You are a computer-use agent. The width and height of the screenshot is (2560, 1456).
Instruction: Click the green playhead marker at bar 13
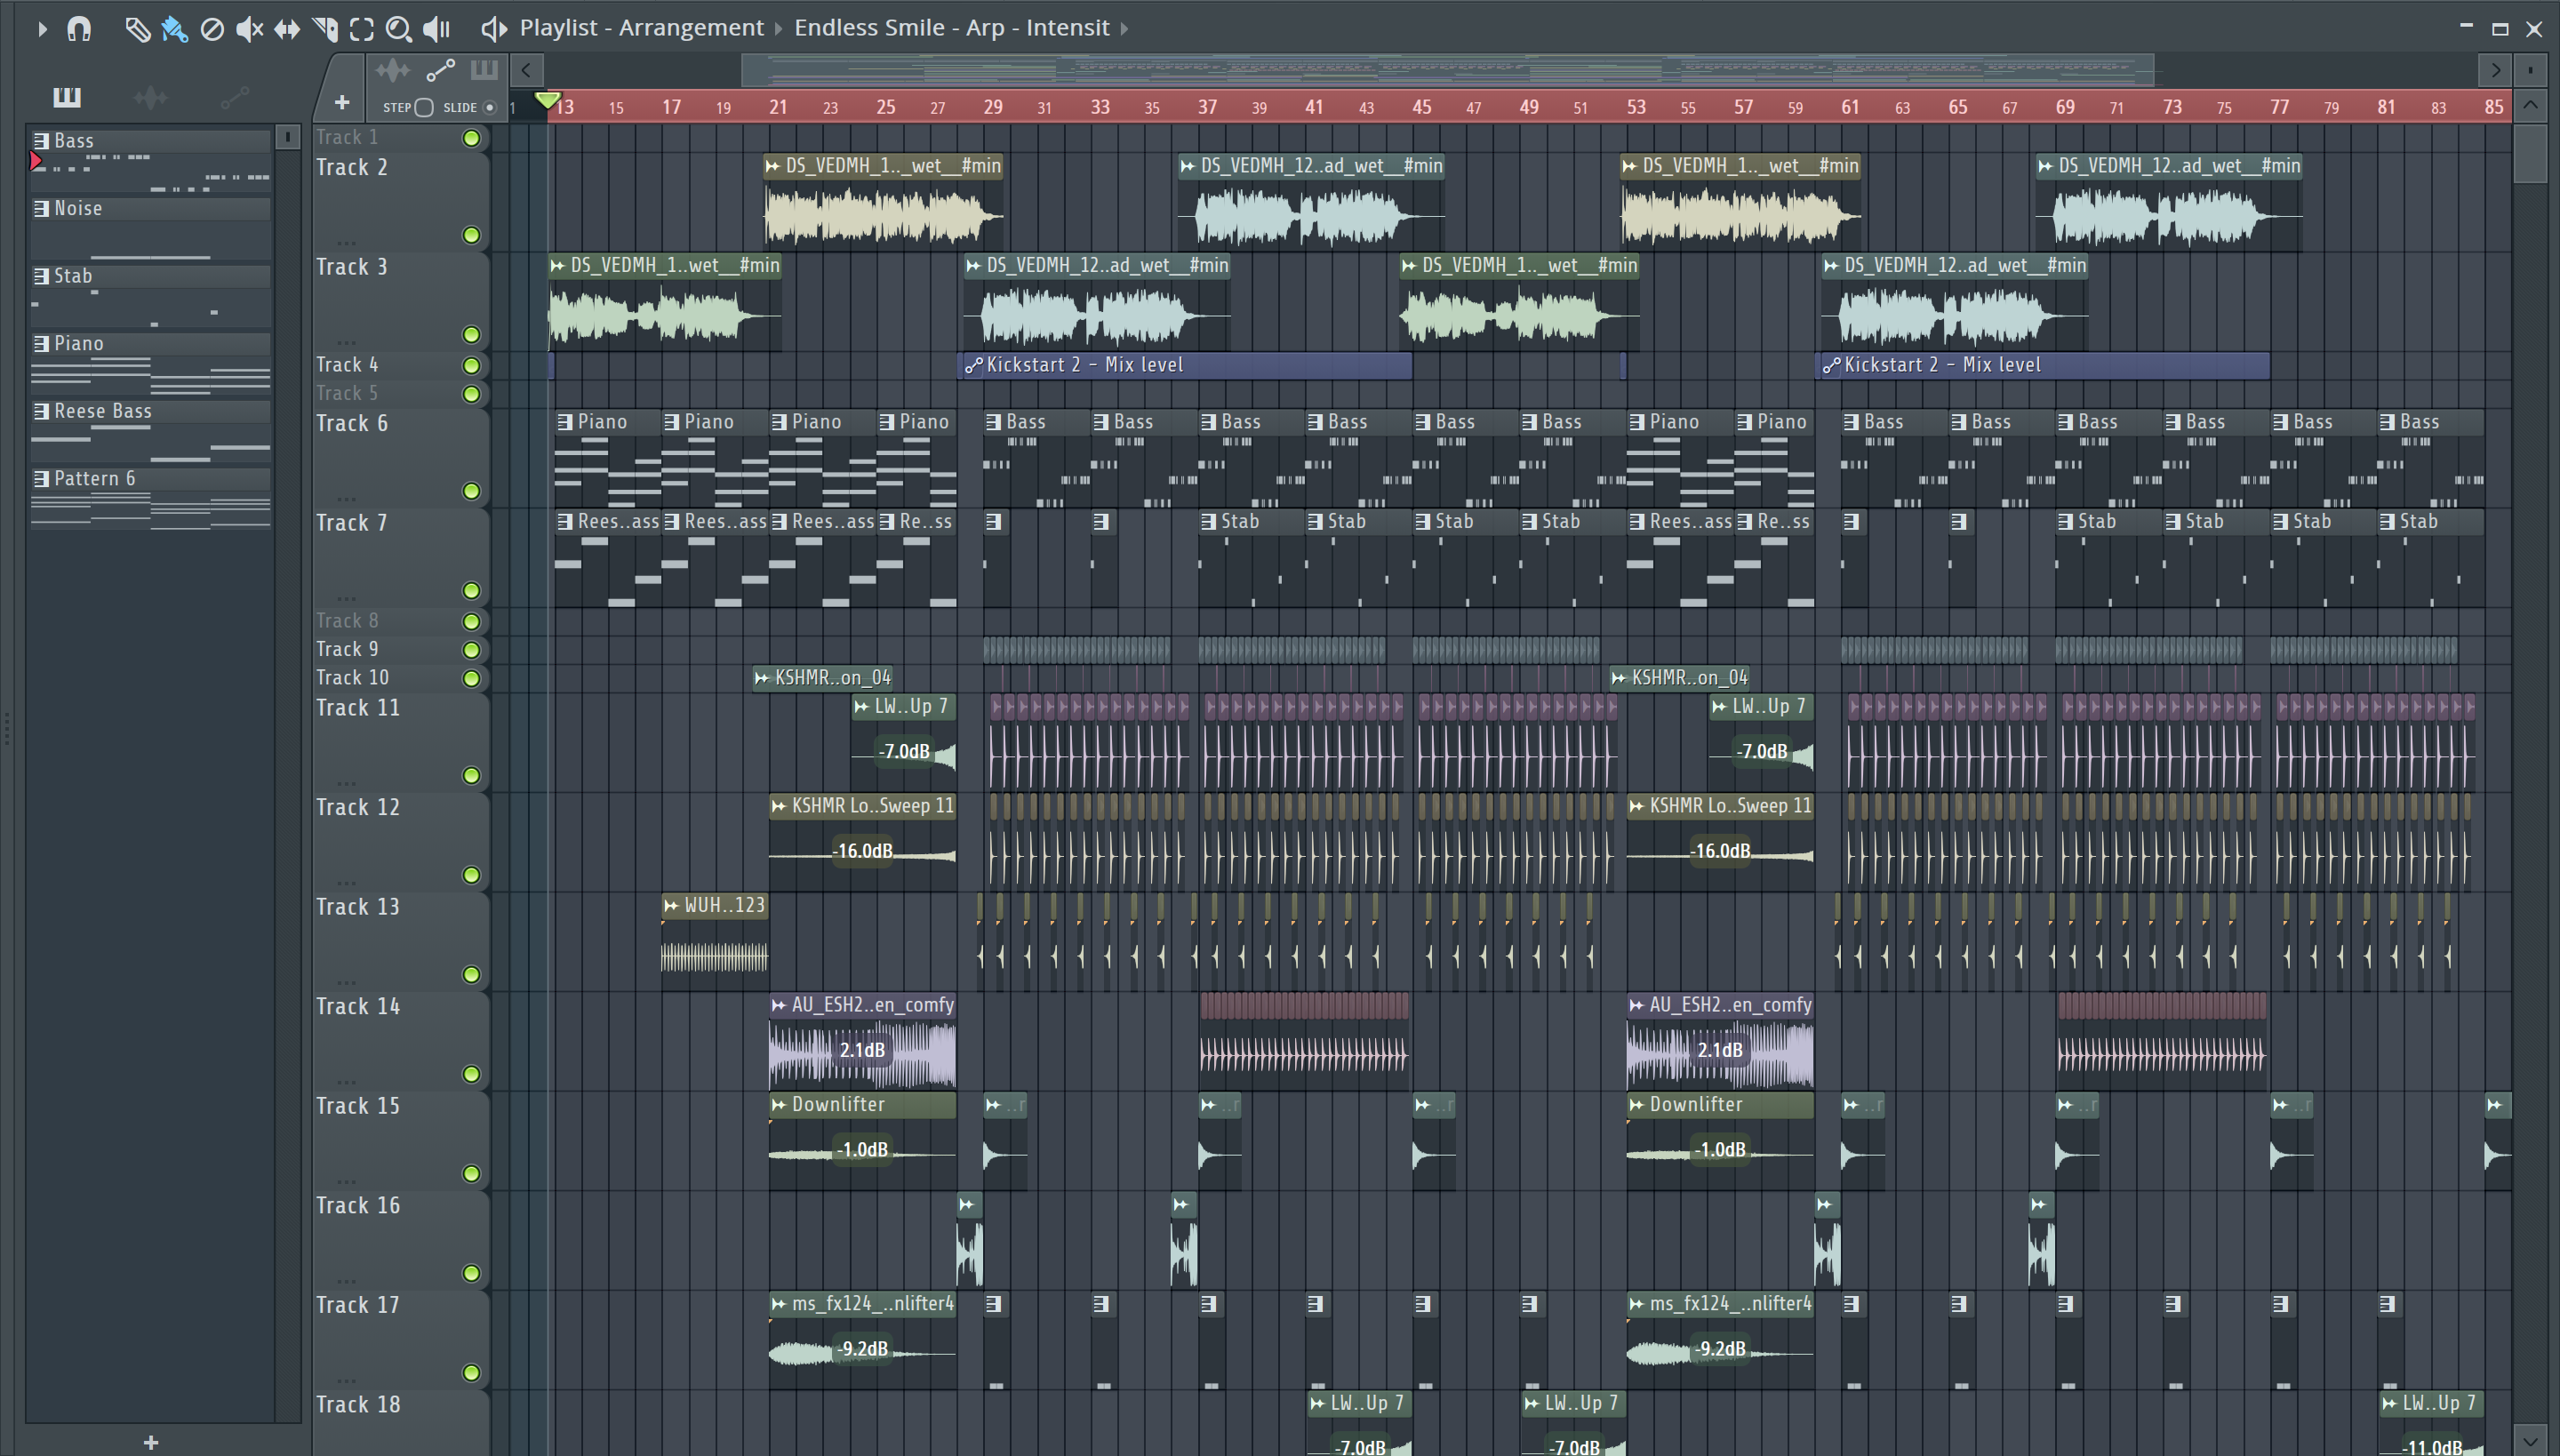[547, 100]
